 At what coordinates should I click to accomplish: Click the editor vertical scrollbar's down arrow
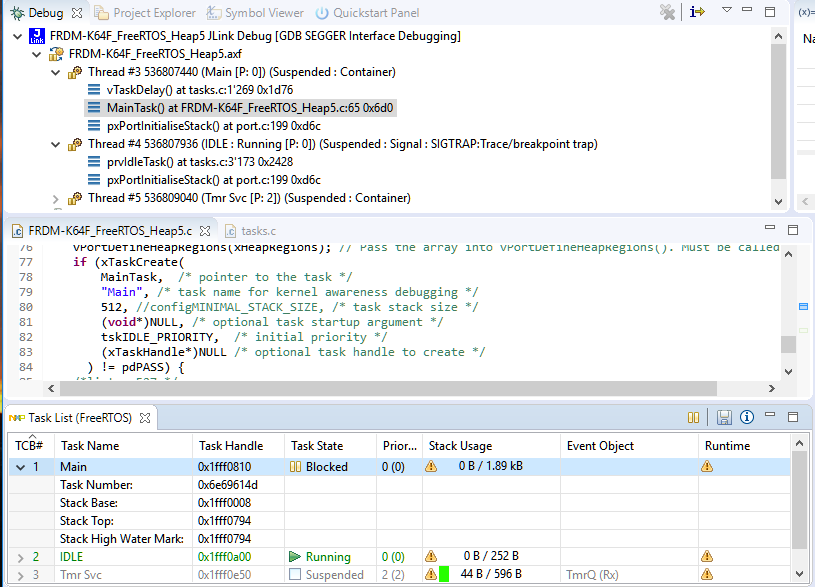(788, 372)
